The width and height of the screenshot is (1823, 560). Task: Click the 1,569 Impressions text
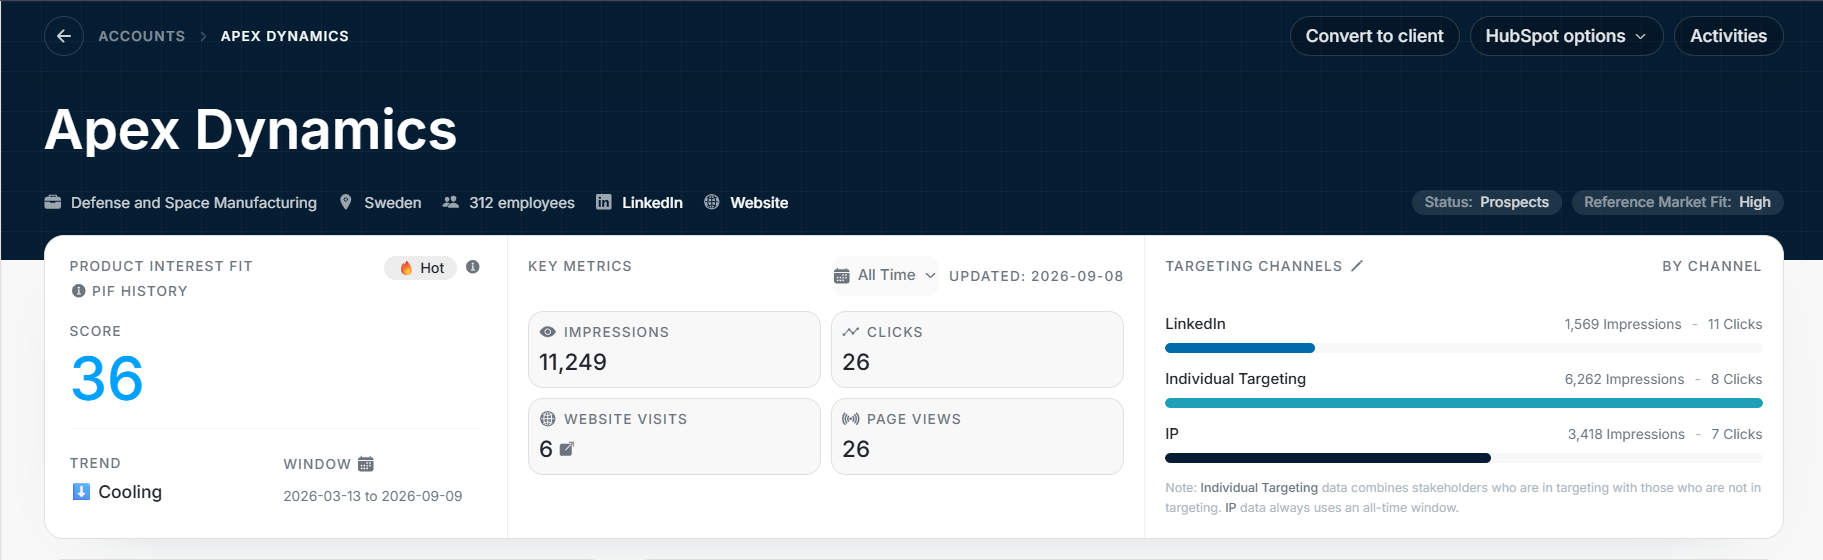click(x=1623, y=324)
